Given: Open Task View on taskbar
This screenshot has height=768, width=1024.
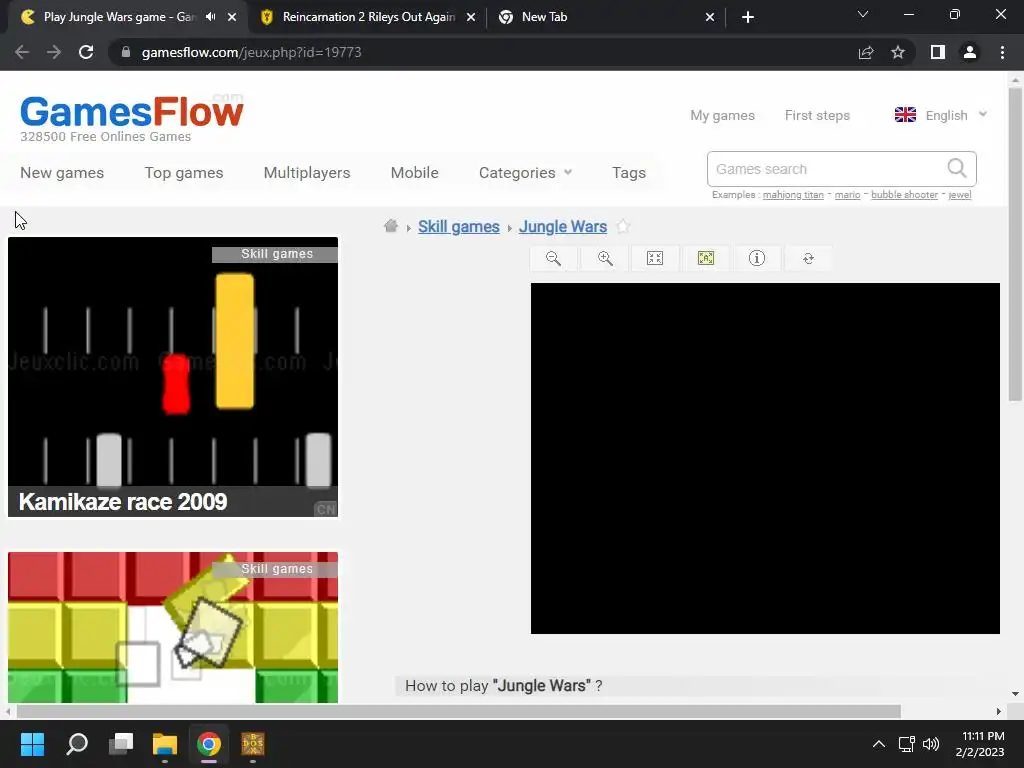Looking at the screenshot, I should point(121,744).
